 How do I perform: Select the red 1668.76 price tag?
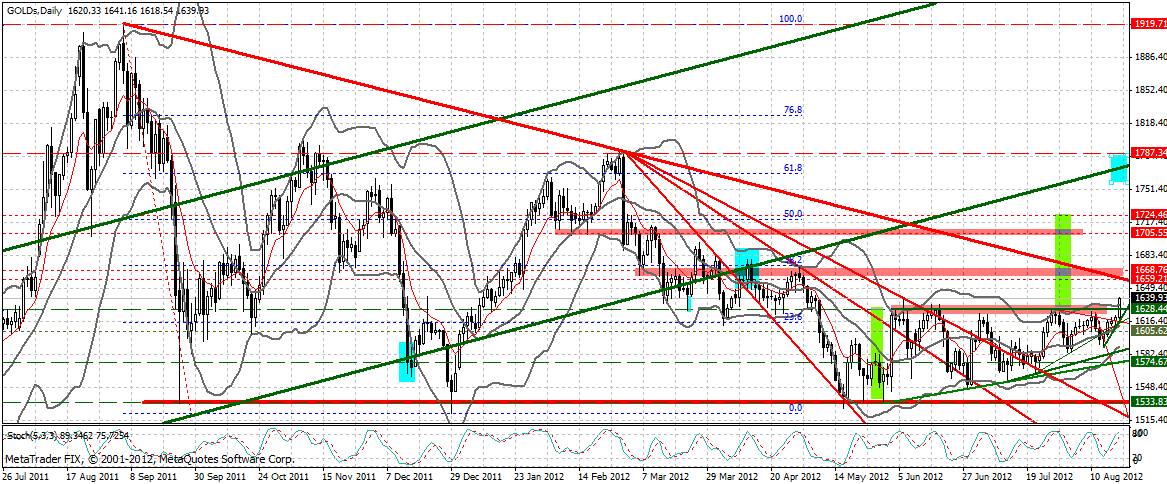(x=1148, y=269)
